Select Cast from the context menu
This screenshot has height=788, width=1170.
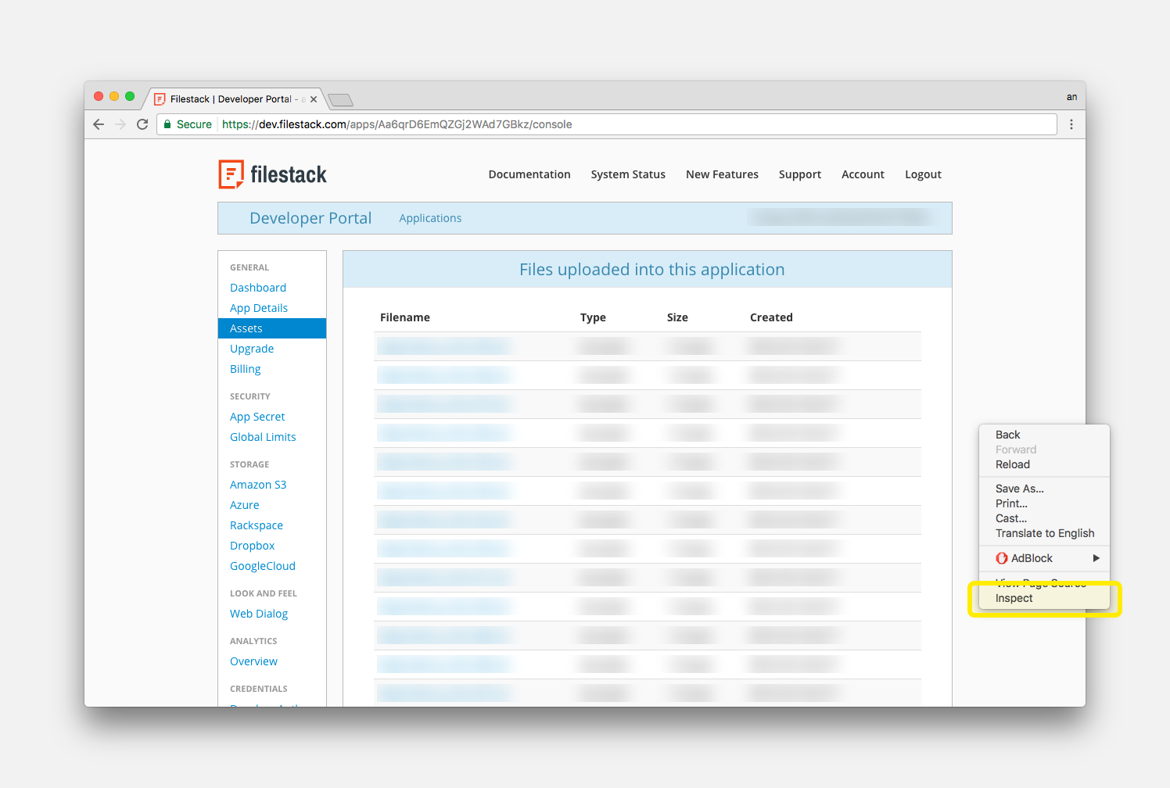(1009, 518)
